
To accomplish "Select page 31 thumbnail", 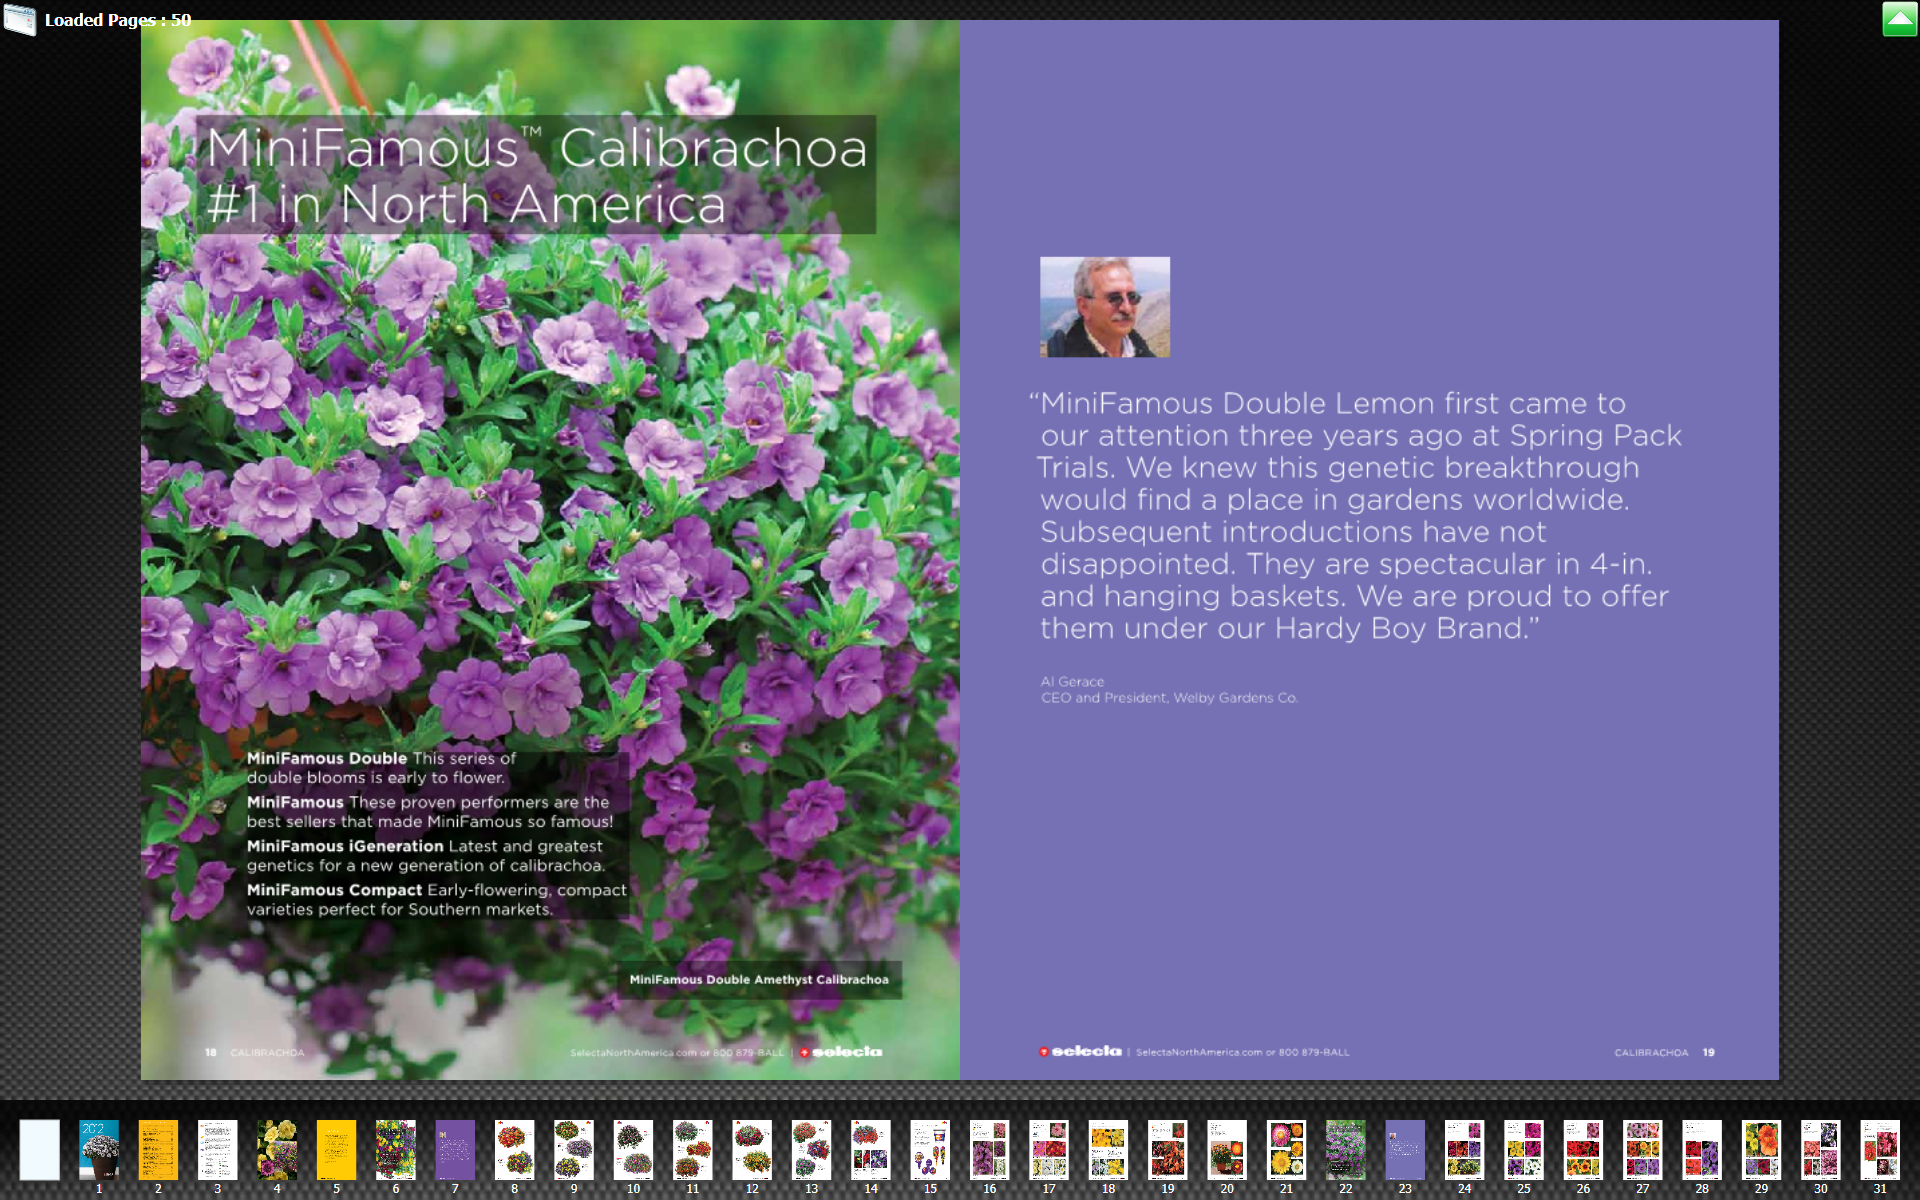I will pyautogui.click(x=1880, y=1150).
